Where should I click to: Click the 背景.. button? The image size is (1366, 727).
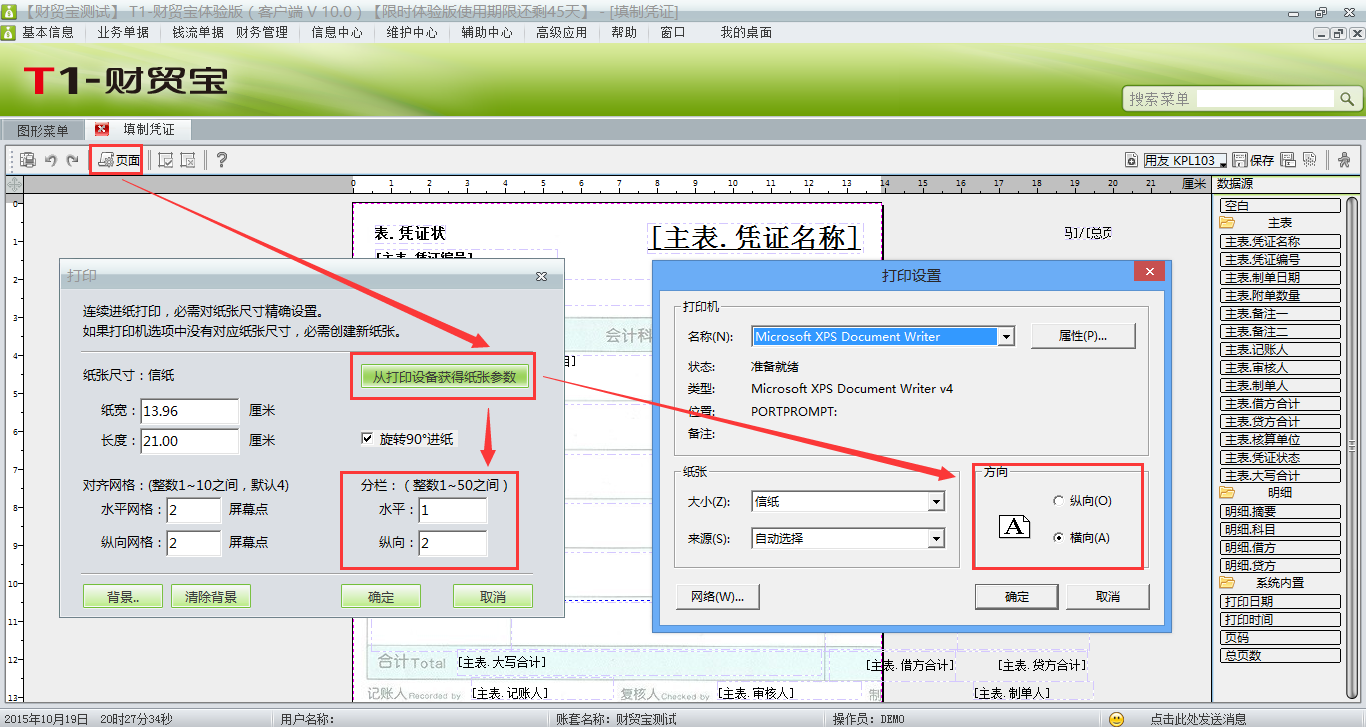pyautogui.click(x=122, y=597)
